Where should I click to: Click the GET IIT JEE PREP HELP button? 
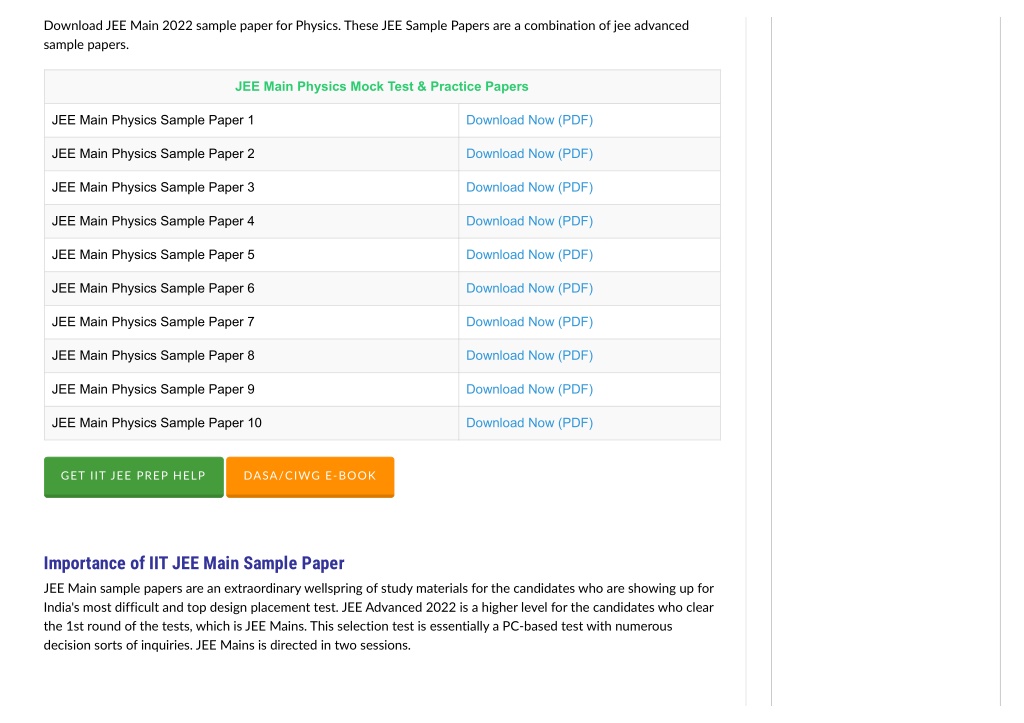coord(133,477)
